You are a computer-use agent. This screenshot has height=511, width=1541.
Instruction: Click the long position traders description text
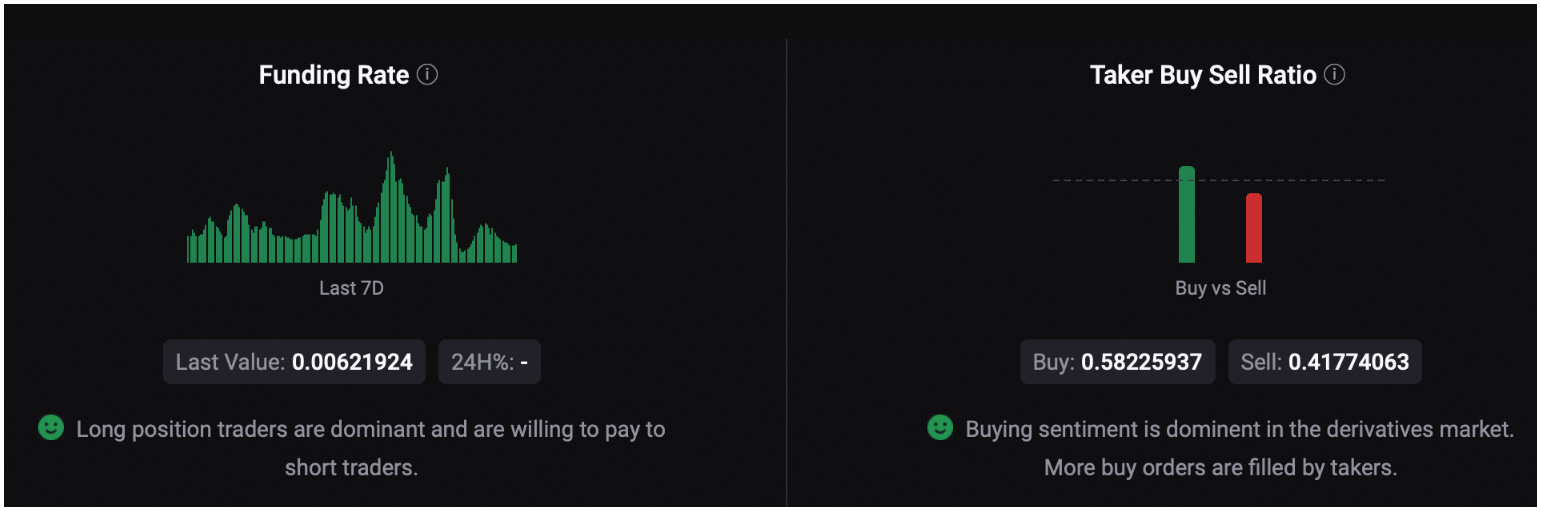(371, 448)
